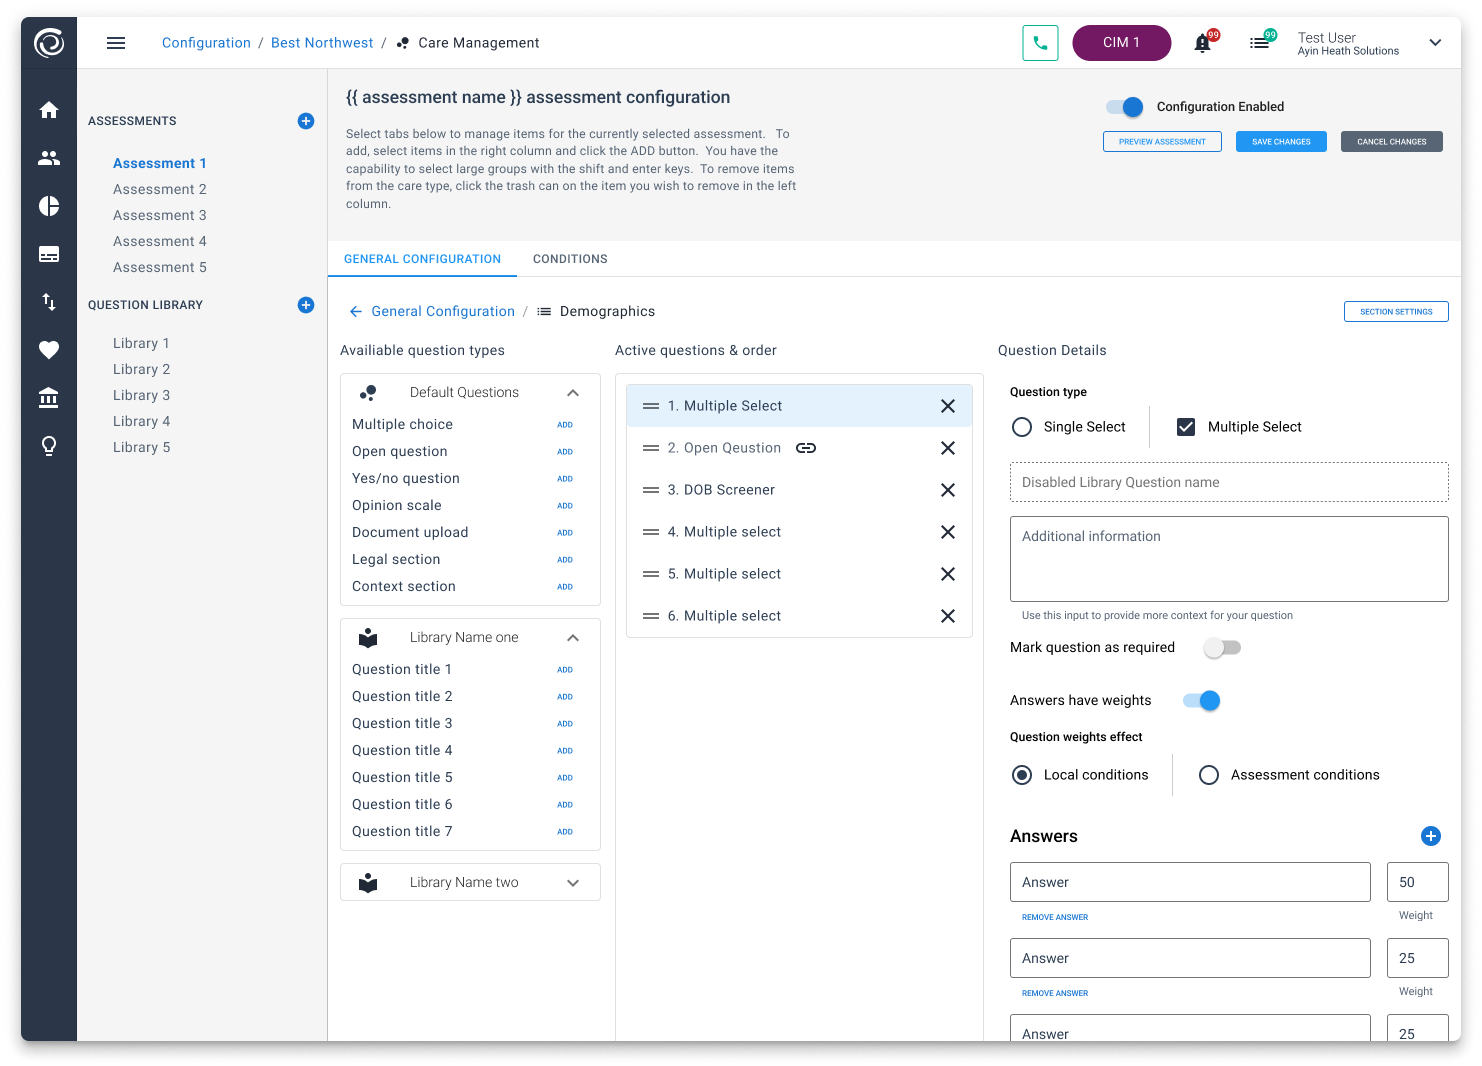Open the people icon in sidebar
1482x1066 pixels.
click(x=49, y=158)
